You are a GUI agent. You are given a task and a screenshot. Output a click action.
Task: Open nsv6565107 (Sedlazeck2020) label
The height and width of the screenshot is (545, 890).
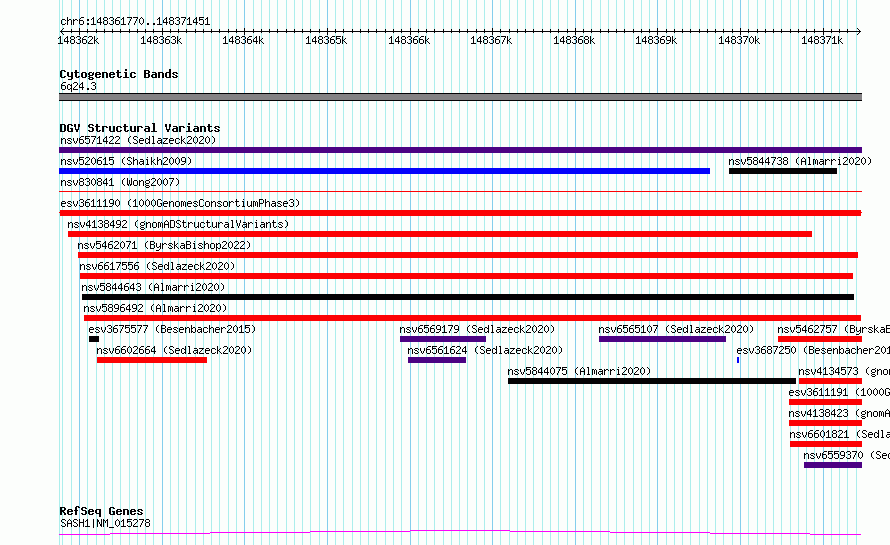pyautogui.click(x=676, y=329)
